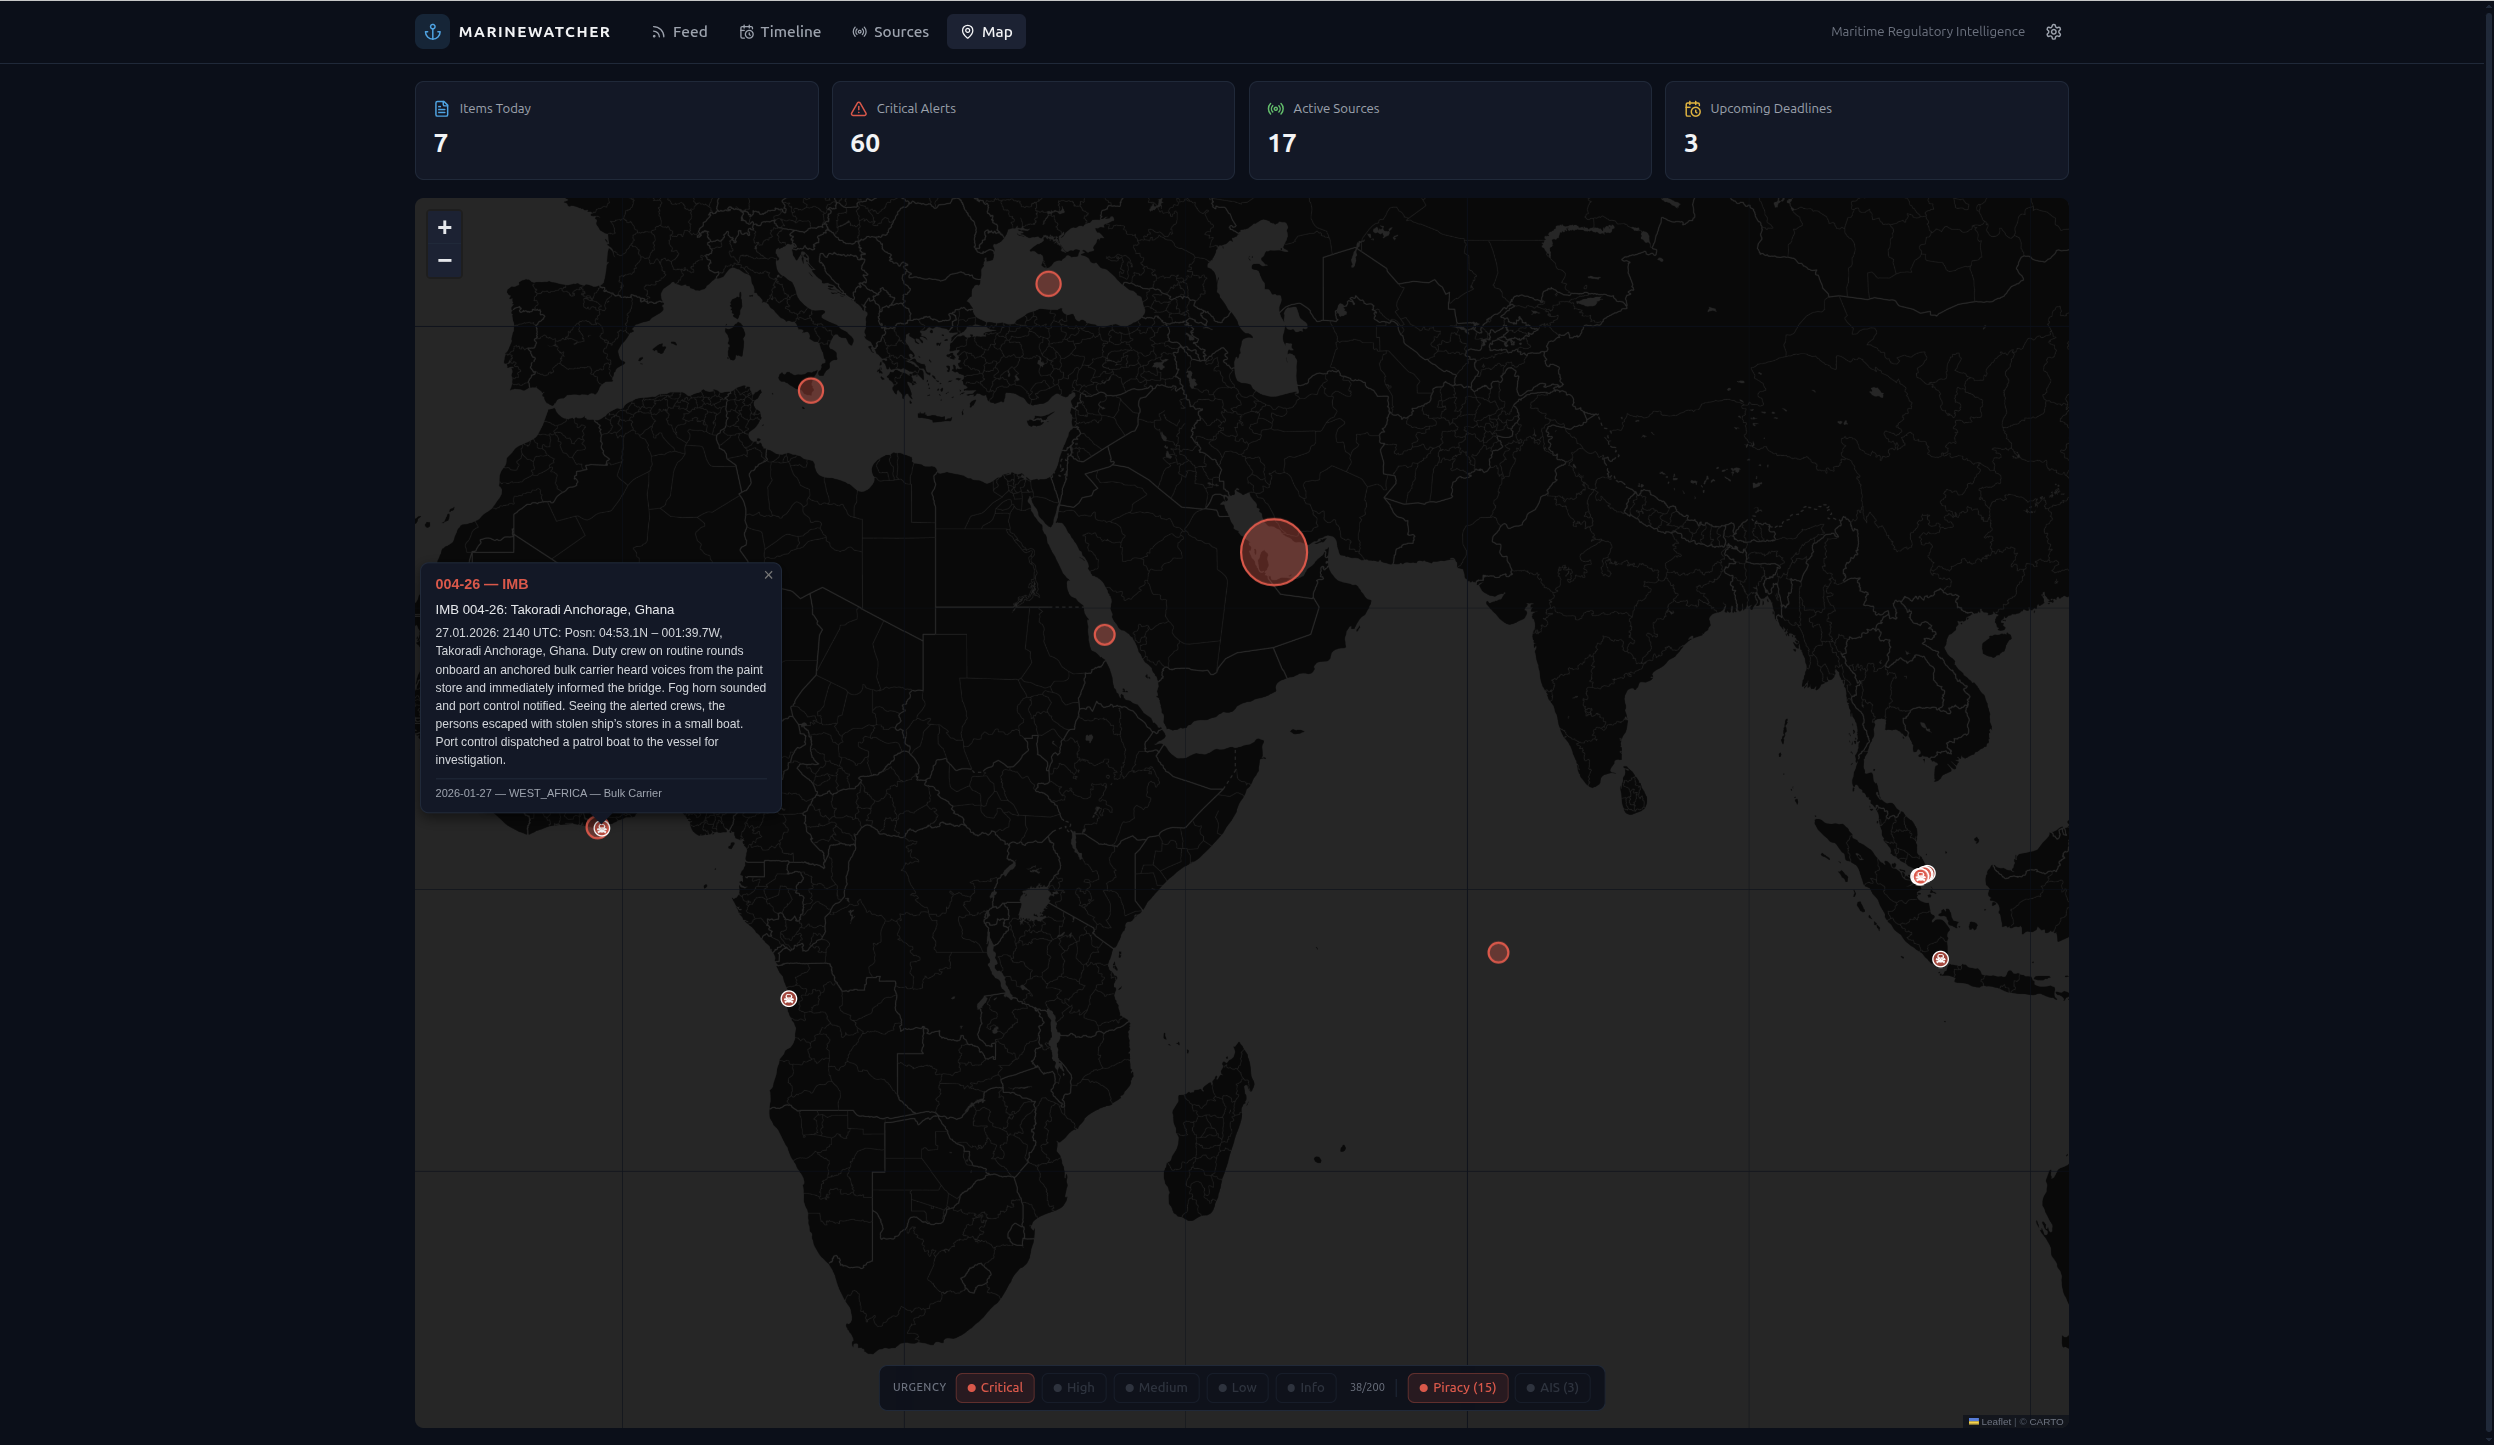Open settings via the gear icon

2054,31
